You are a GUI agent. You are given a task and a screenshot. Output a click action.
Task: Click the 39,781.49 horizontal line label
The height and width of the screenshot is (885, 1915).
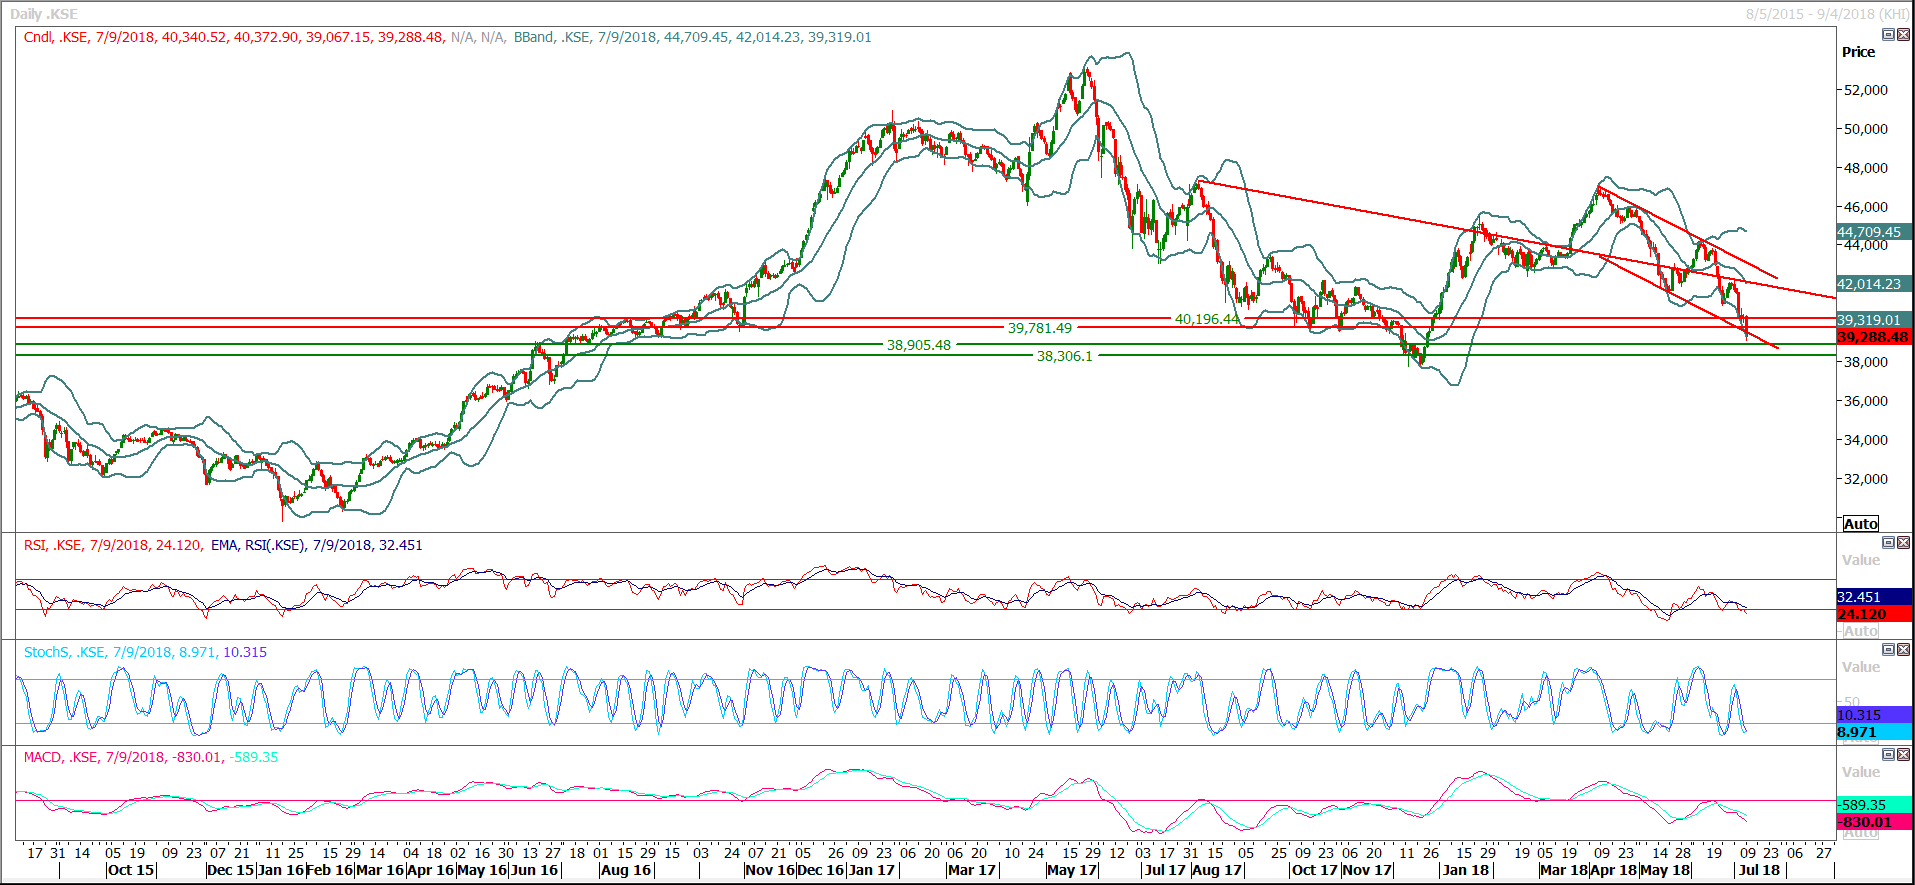pyautogui.click(x=1040, y=328)
